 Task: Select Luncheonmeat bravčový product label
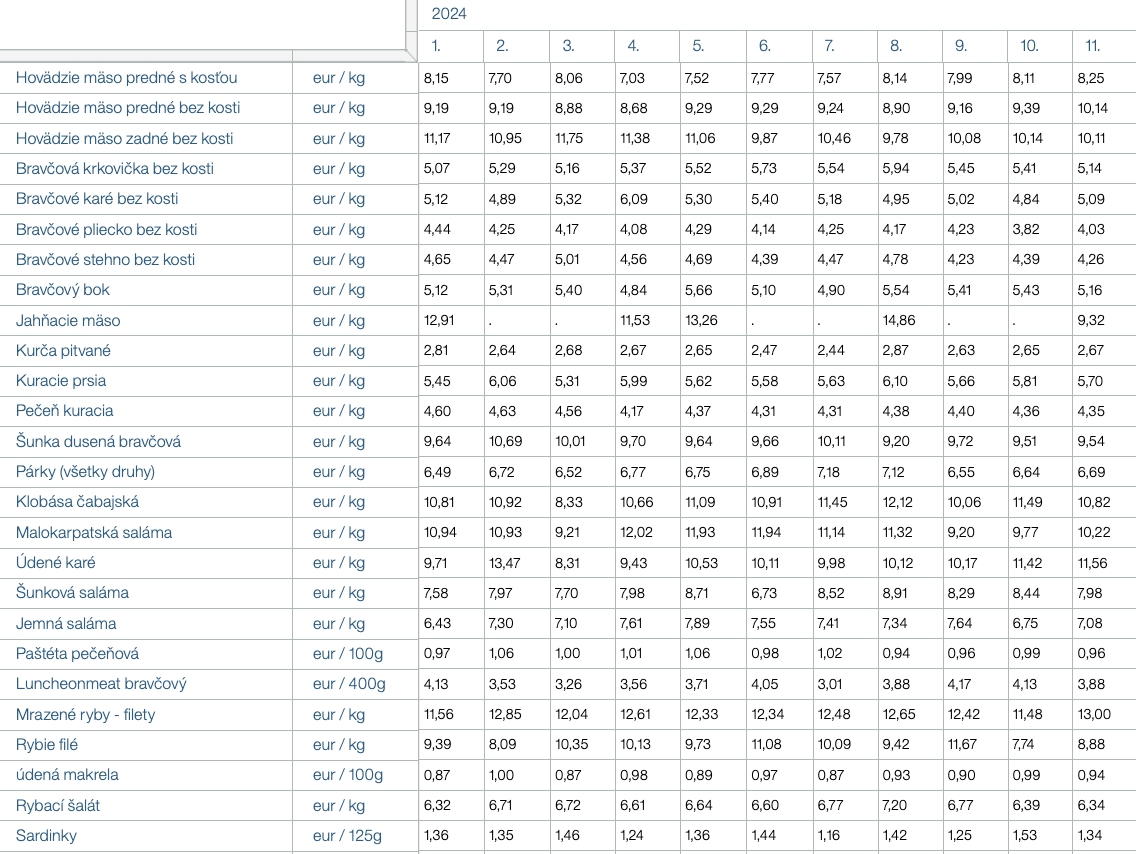click(x=101, y=684)
